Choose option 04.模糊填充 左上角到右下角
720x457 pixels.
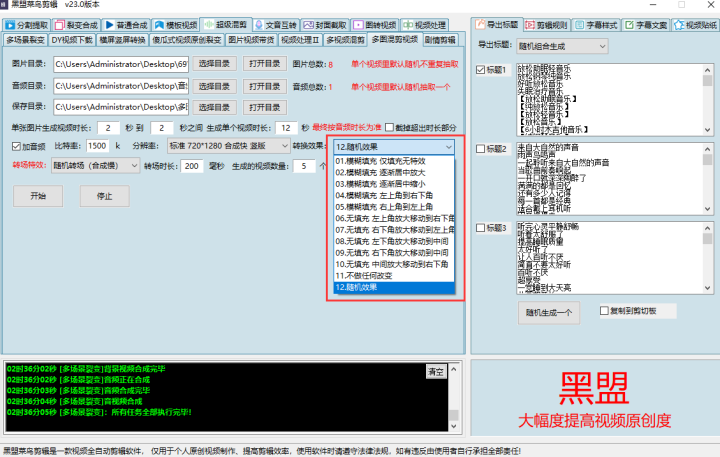coord(394,196)
